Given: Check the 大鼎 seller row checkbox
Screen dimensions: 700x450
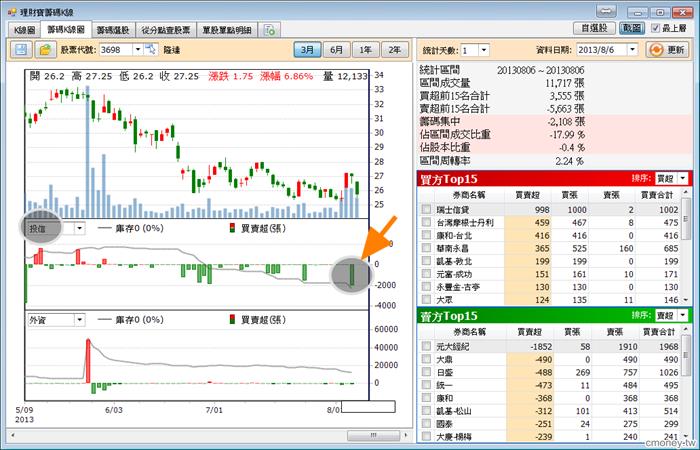Looking at the screenshot, I should [x=426, y=359].
